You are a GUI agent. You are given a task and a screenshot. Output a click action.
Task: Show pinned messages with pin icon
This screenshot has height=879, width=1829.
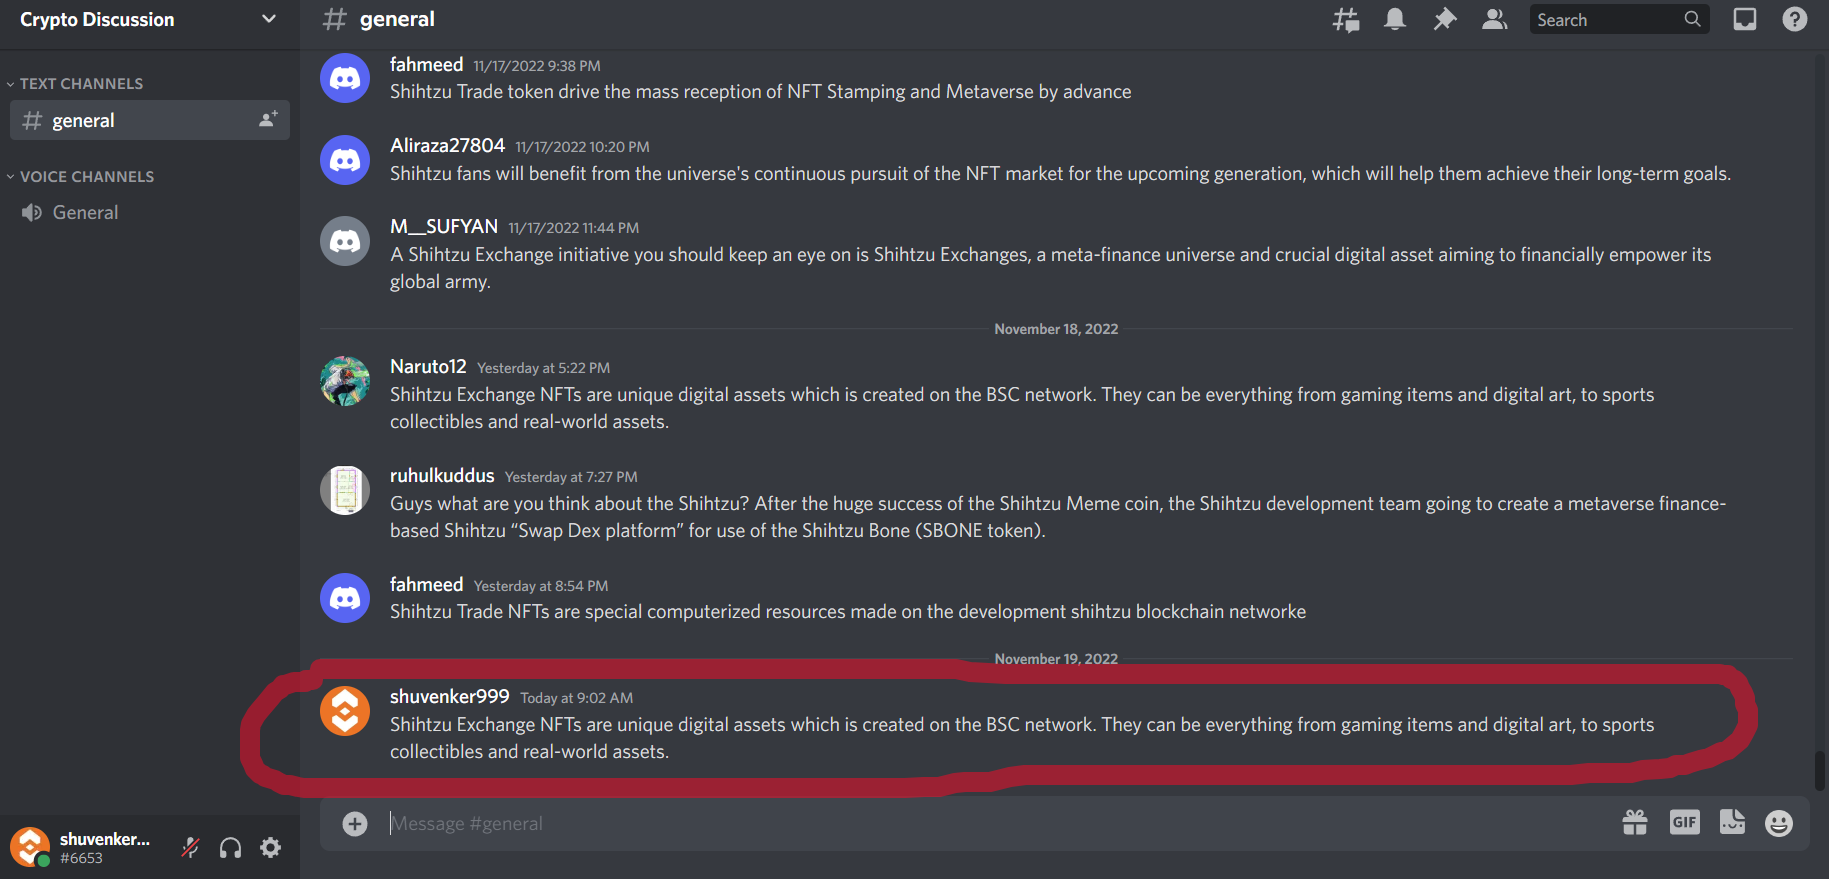pyautogui.click(x=1445, y=19)
